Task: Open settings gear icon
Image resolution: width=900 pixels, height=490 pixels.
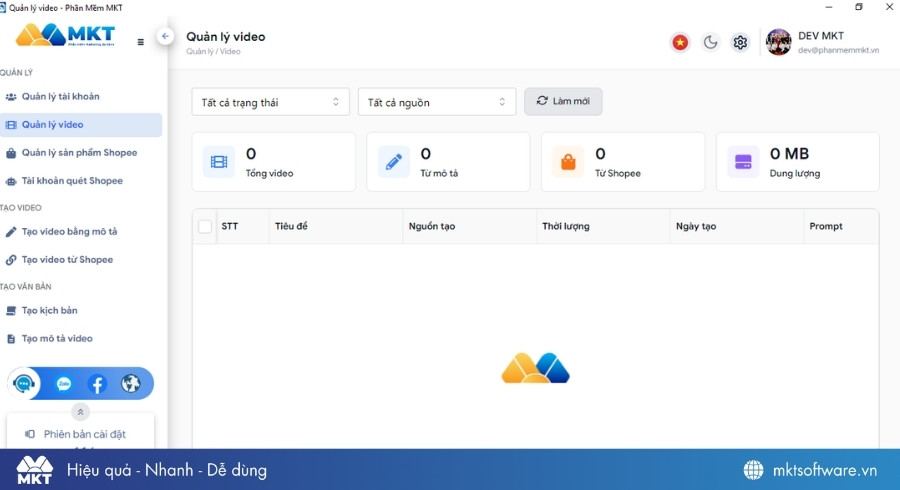Action: (740, 42)
